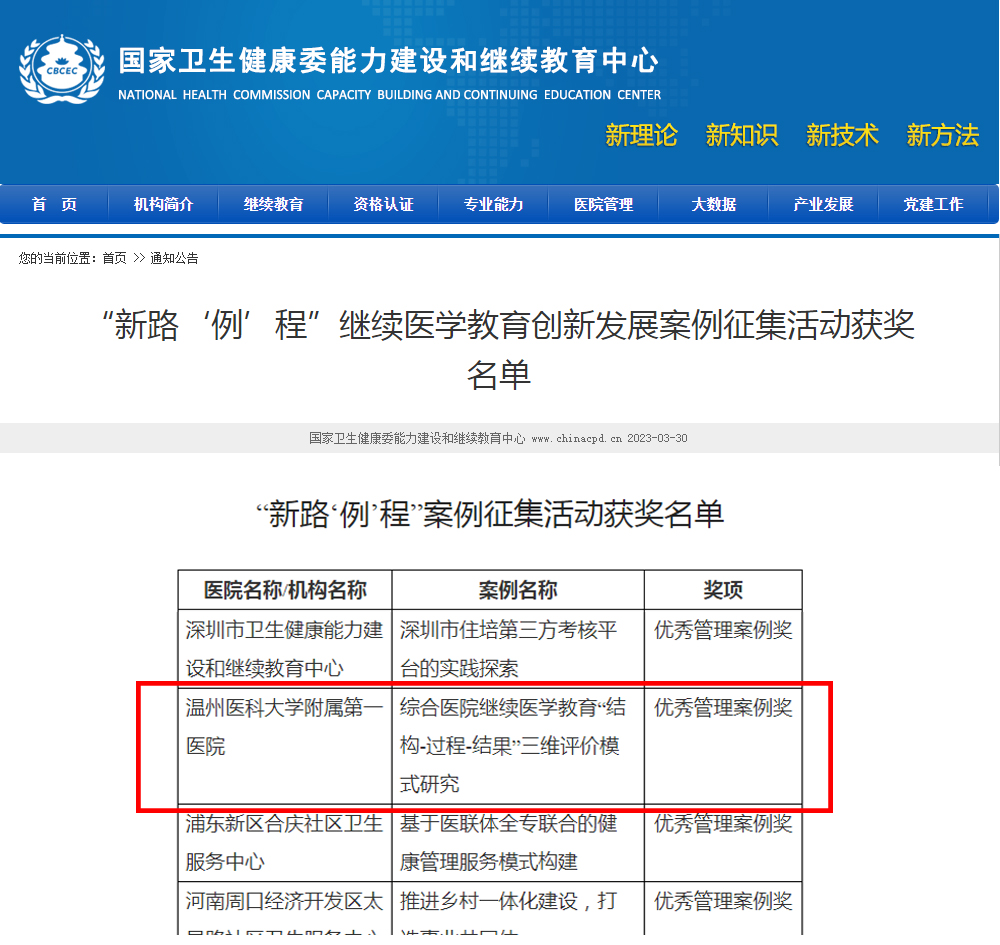Select the 温州医科大学附属第一医院 table cell

(x=284, y=727)
